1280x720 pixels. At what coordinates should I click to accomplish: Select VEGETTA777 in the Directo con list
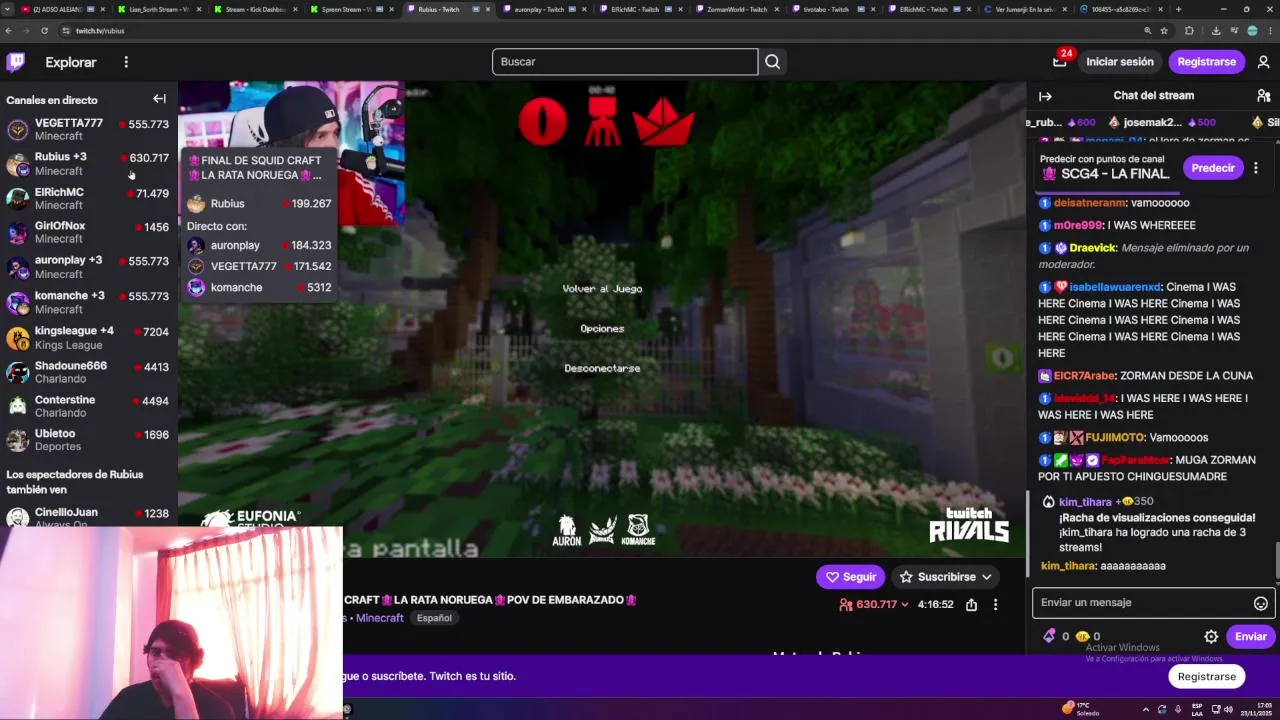[x=258, y=266]
